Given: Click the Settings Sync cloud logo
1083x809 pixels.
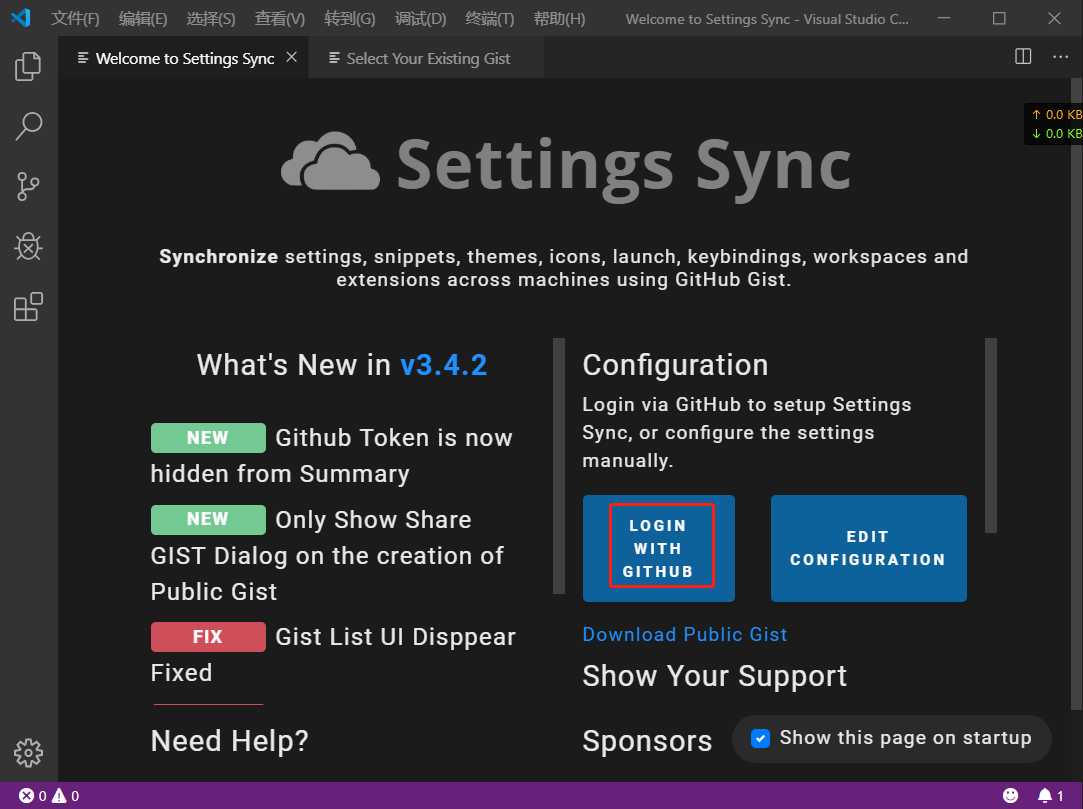Looking at the screenshot, I should click(x=330, y=161).
